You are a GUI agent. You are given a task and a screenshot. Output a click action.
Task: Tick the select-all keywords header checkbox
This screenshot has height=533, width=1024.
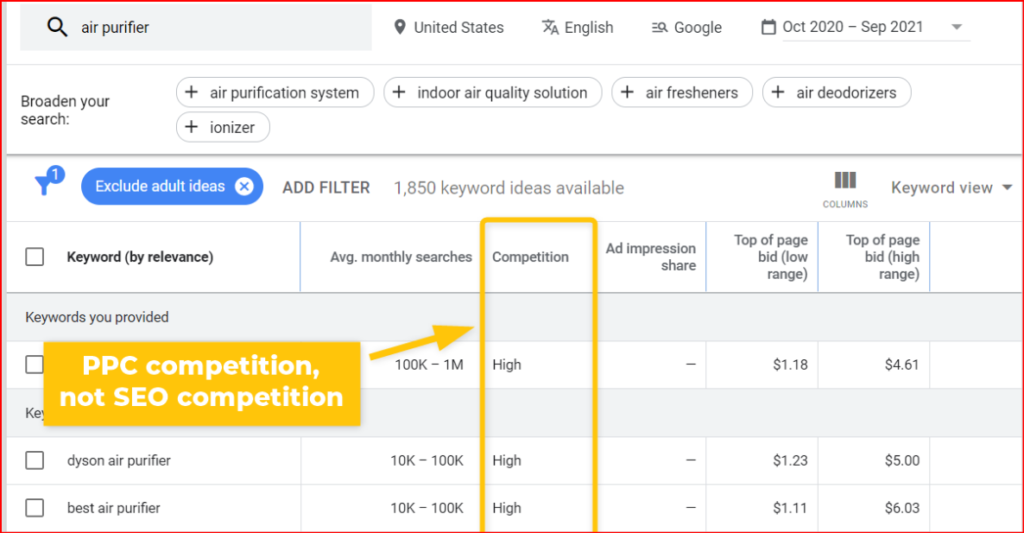[x=35, y=257]
